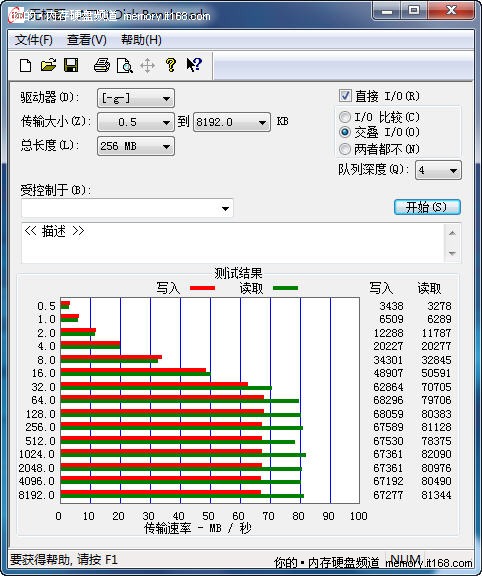482x576 pixels.
Task: Print results using the printer icon
Action: coord(102,65)
